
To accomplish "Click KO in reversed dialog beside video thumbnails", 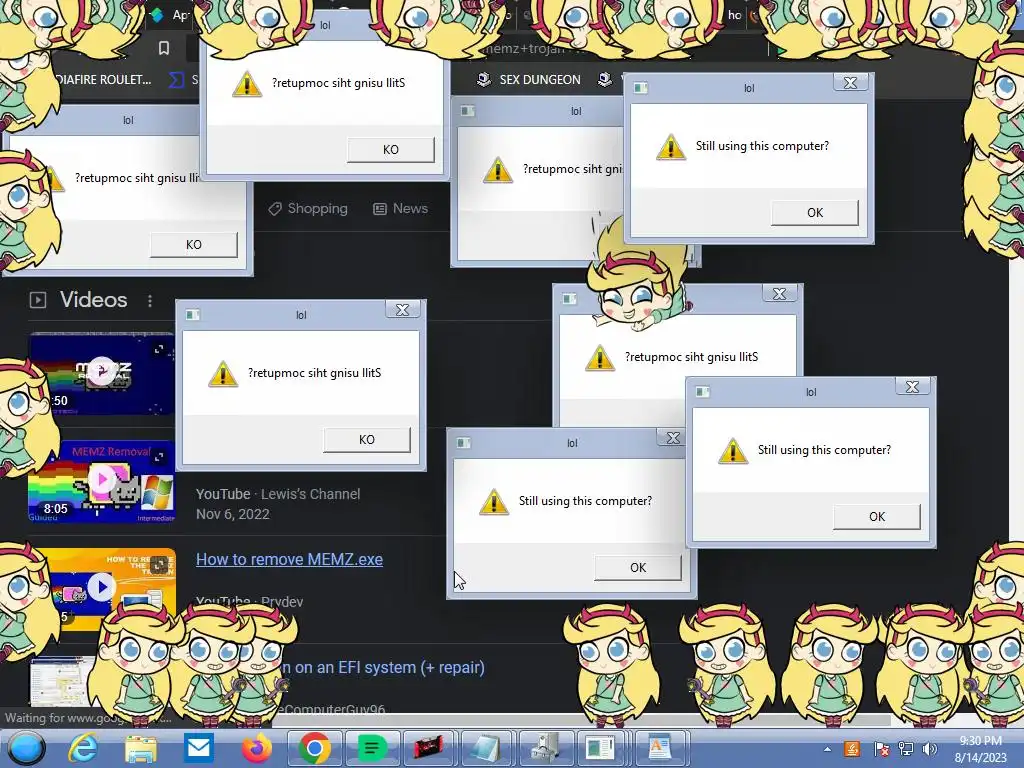I will [367, 440].
